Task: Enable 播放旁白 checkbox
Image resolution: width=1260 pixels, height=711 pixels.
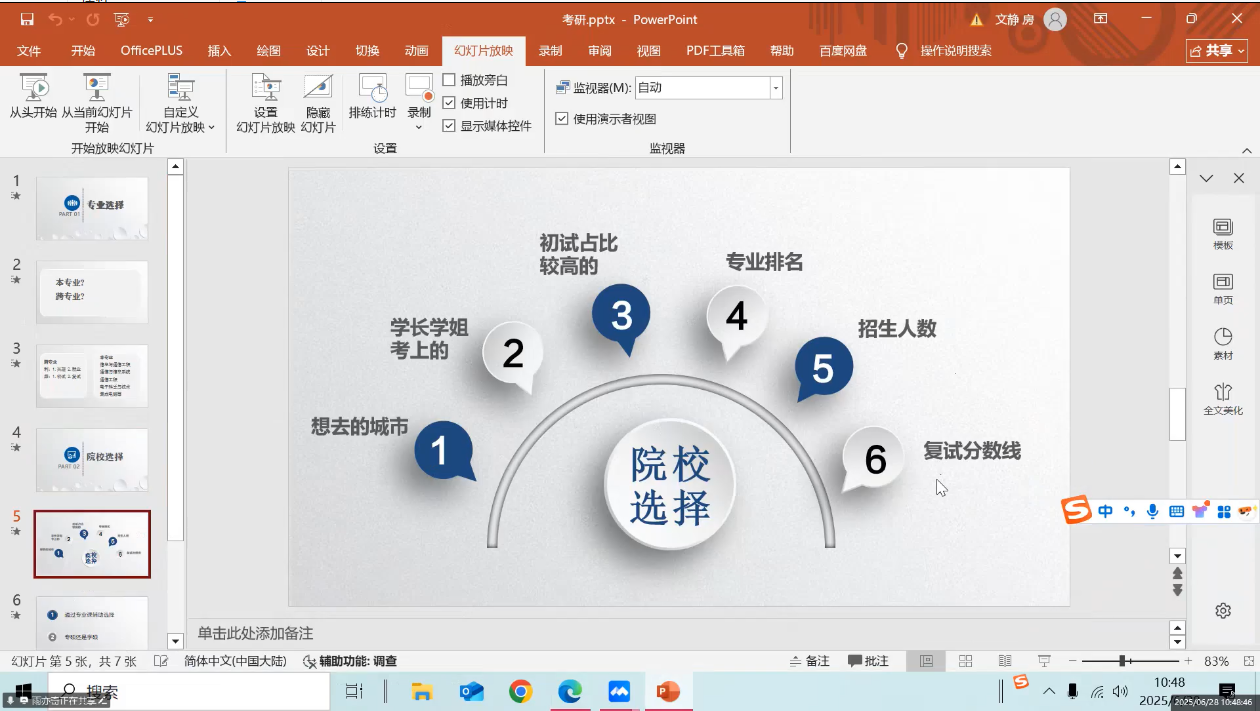Action: 450,80
